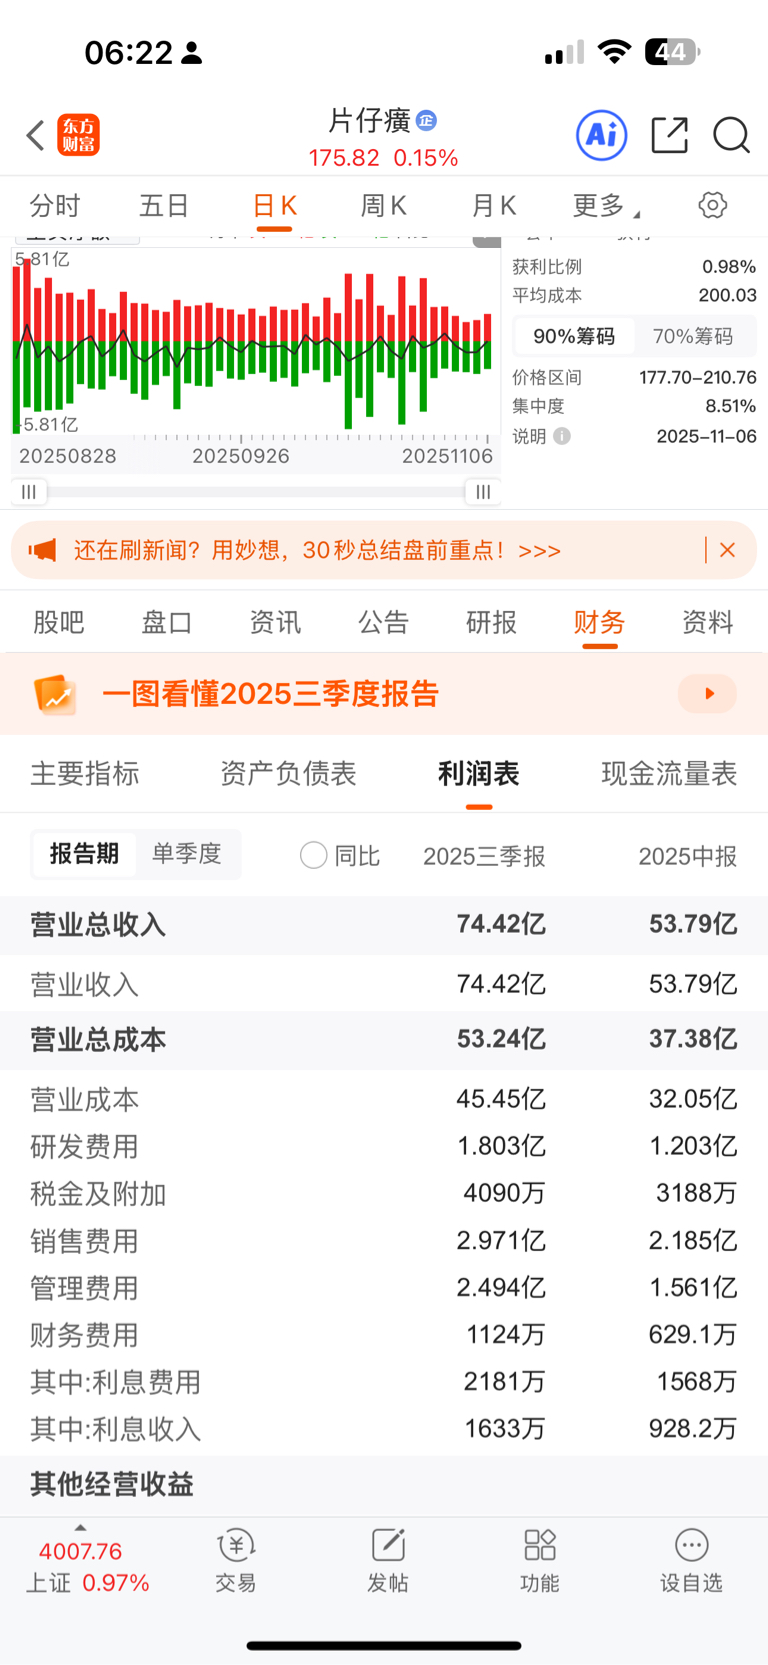The height and width of the screenshot is (1665, 768).
Task: Open the 研报 tab
Action: [491, 622]
